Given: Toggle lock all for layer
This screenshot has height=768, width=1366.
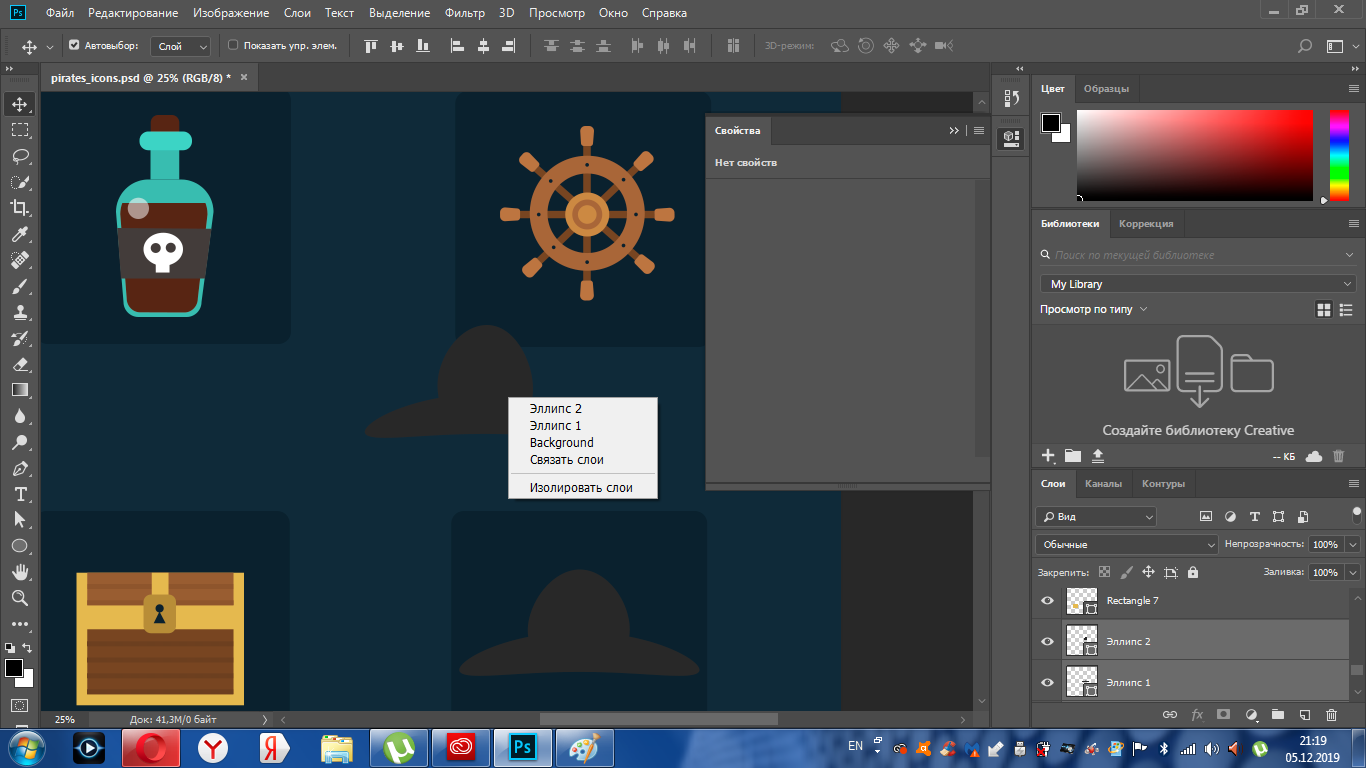Looking at the screenshot, I should (x=1192, y=572).
